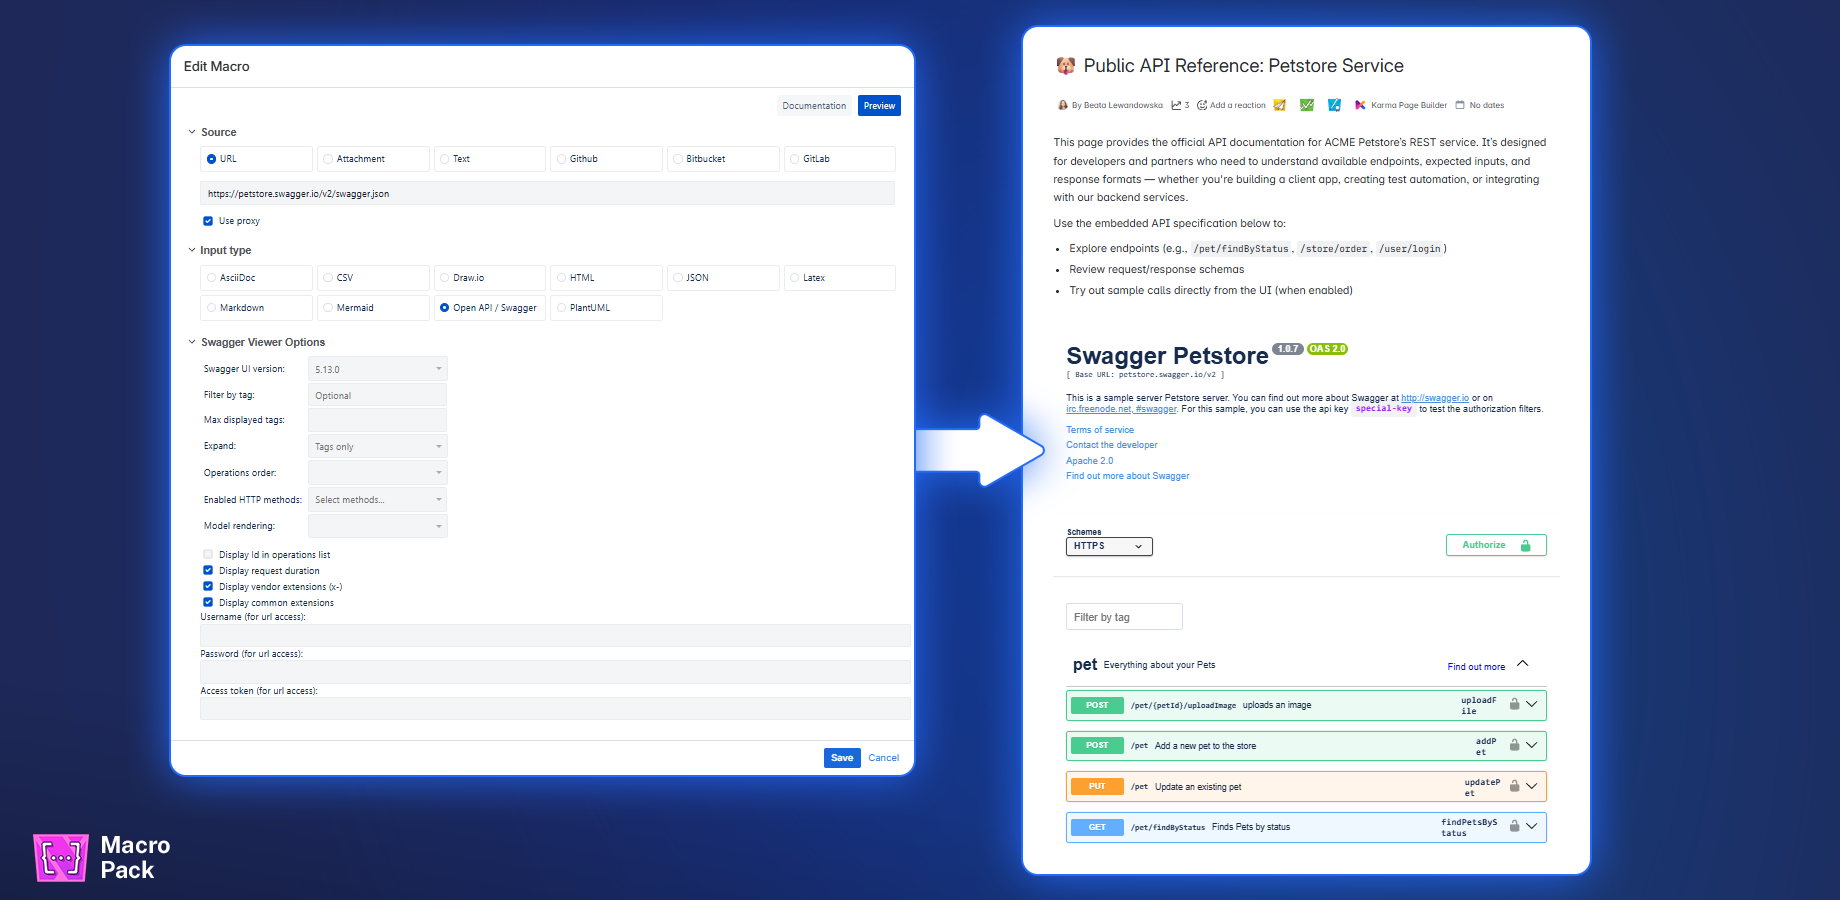1840x900 pixels.
Task: Open Swagger UI version dropdown
Action: pyautogui.click(x=377, y=369)
